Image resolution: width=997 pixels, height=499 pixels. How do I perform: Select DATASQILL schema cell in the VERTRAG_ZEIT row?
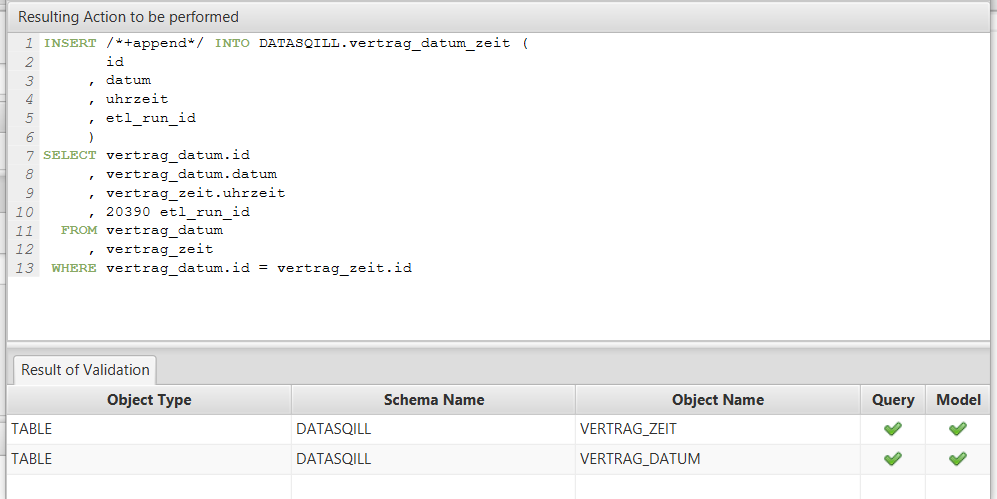333,429
